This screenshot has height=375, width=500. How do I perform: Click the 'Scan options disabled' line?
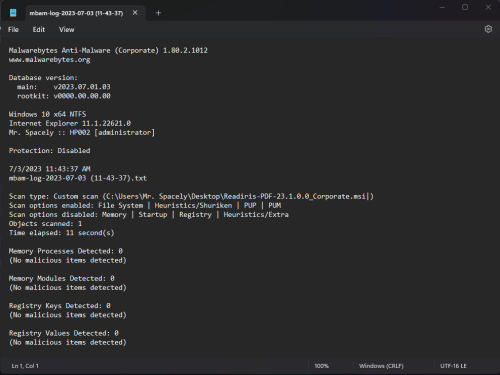coord(149,215)
